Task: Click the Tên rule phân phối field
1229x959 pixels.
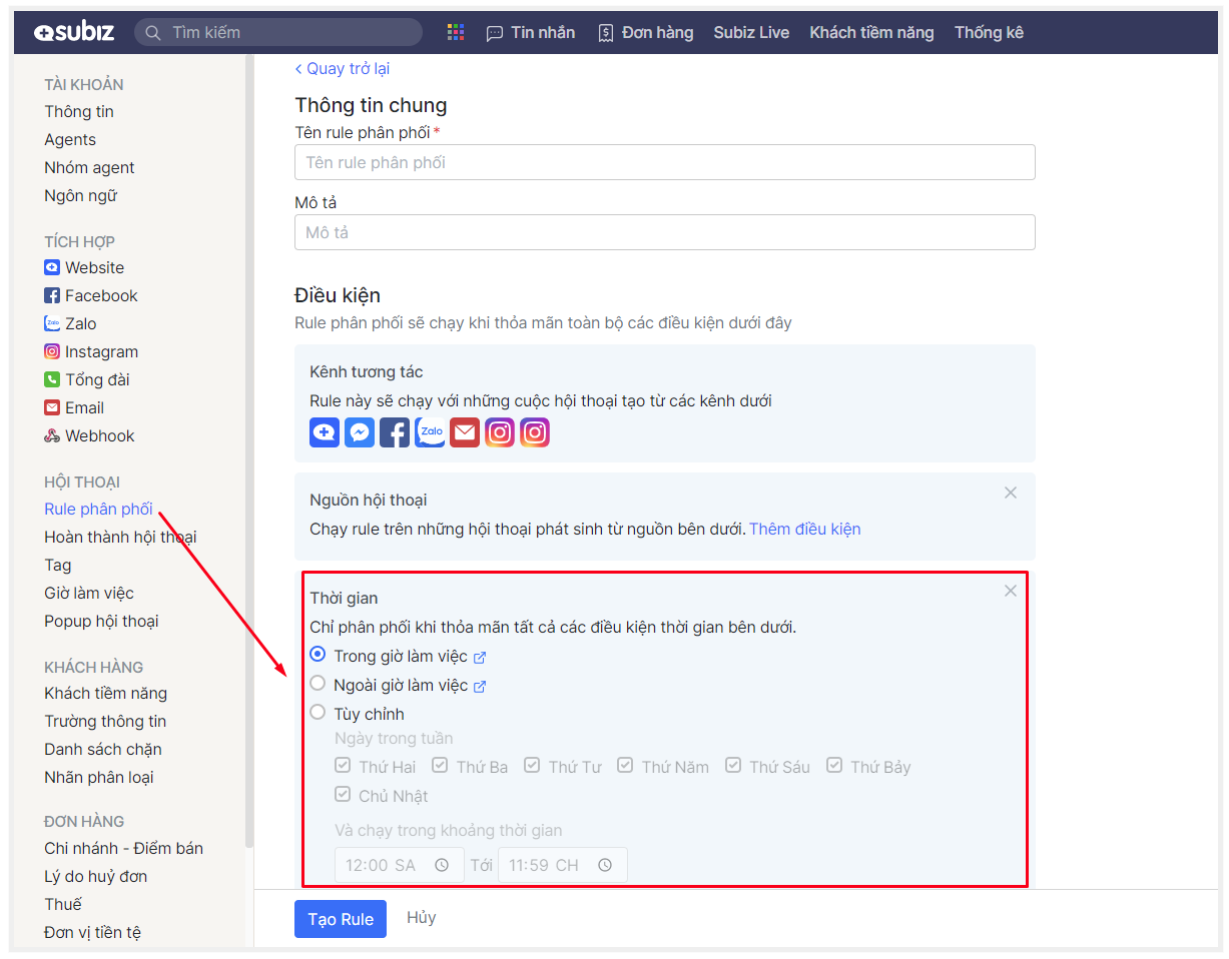Action: coord(664,162)
